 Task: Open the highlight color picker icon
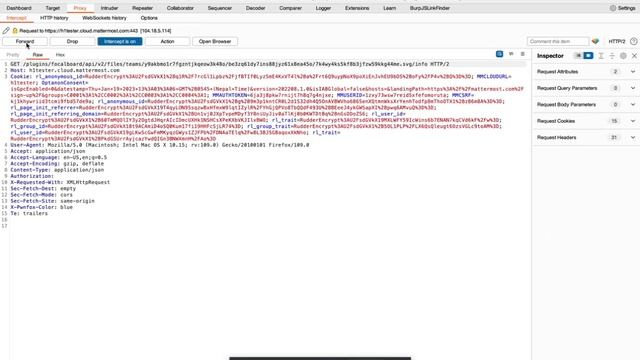[595, 41]
